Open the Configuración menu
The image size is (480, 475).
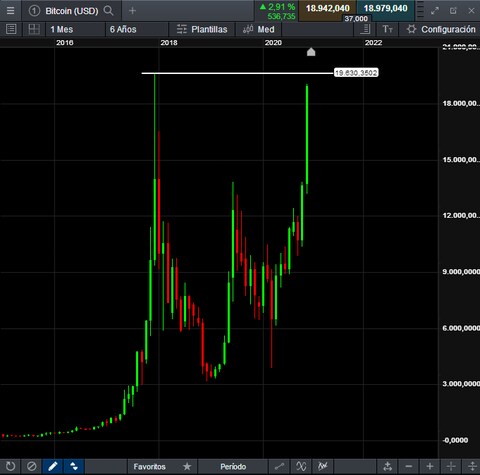(x=441, y=29)
